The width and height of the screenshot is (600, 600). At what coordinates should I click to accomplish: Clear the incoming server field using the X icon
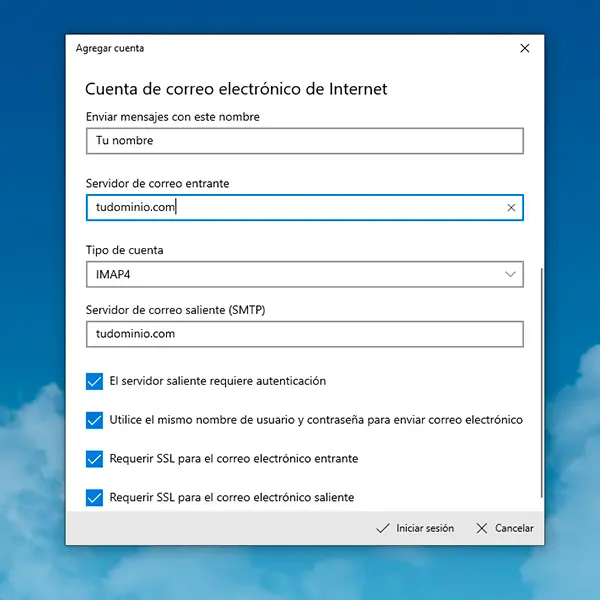[511, 208]
